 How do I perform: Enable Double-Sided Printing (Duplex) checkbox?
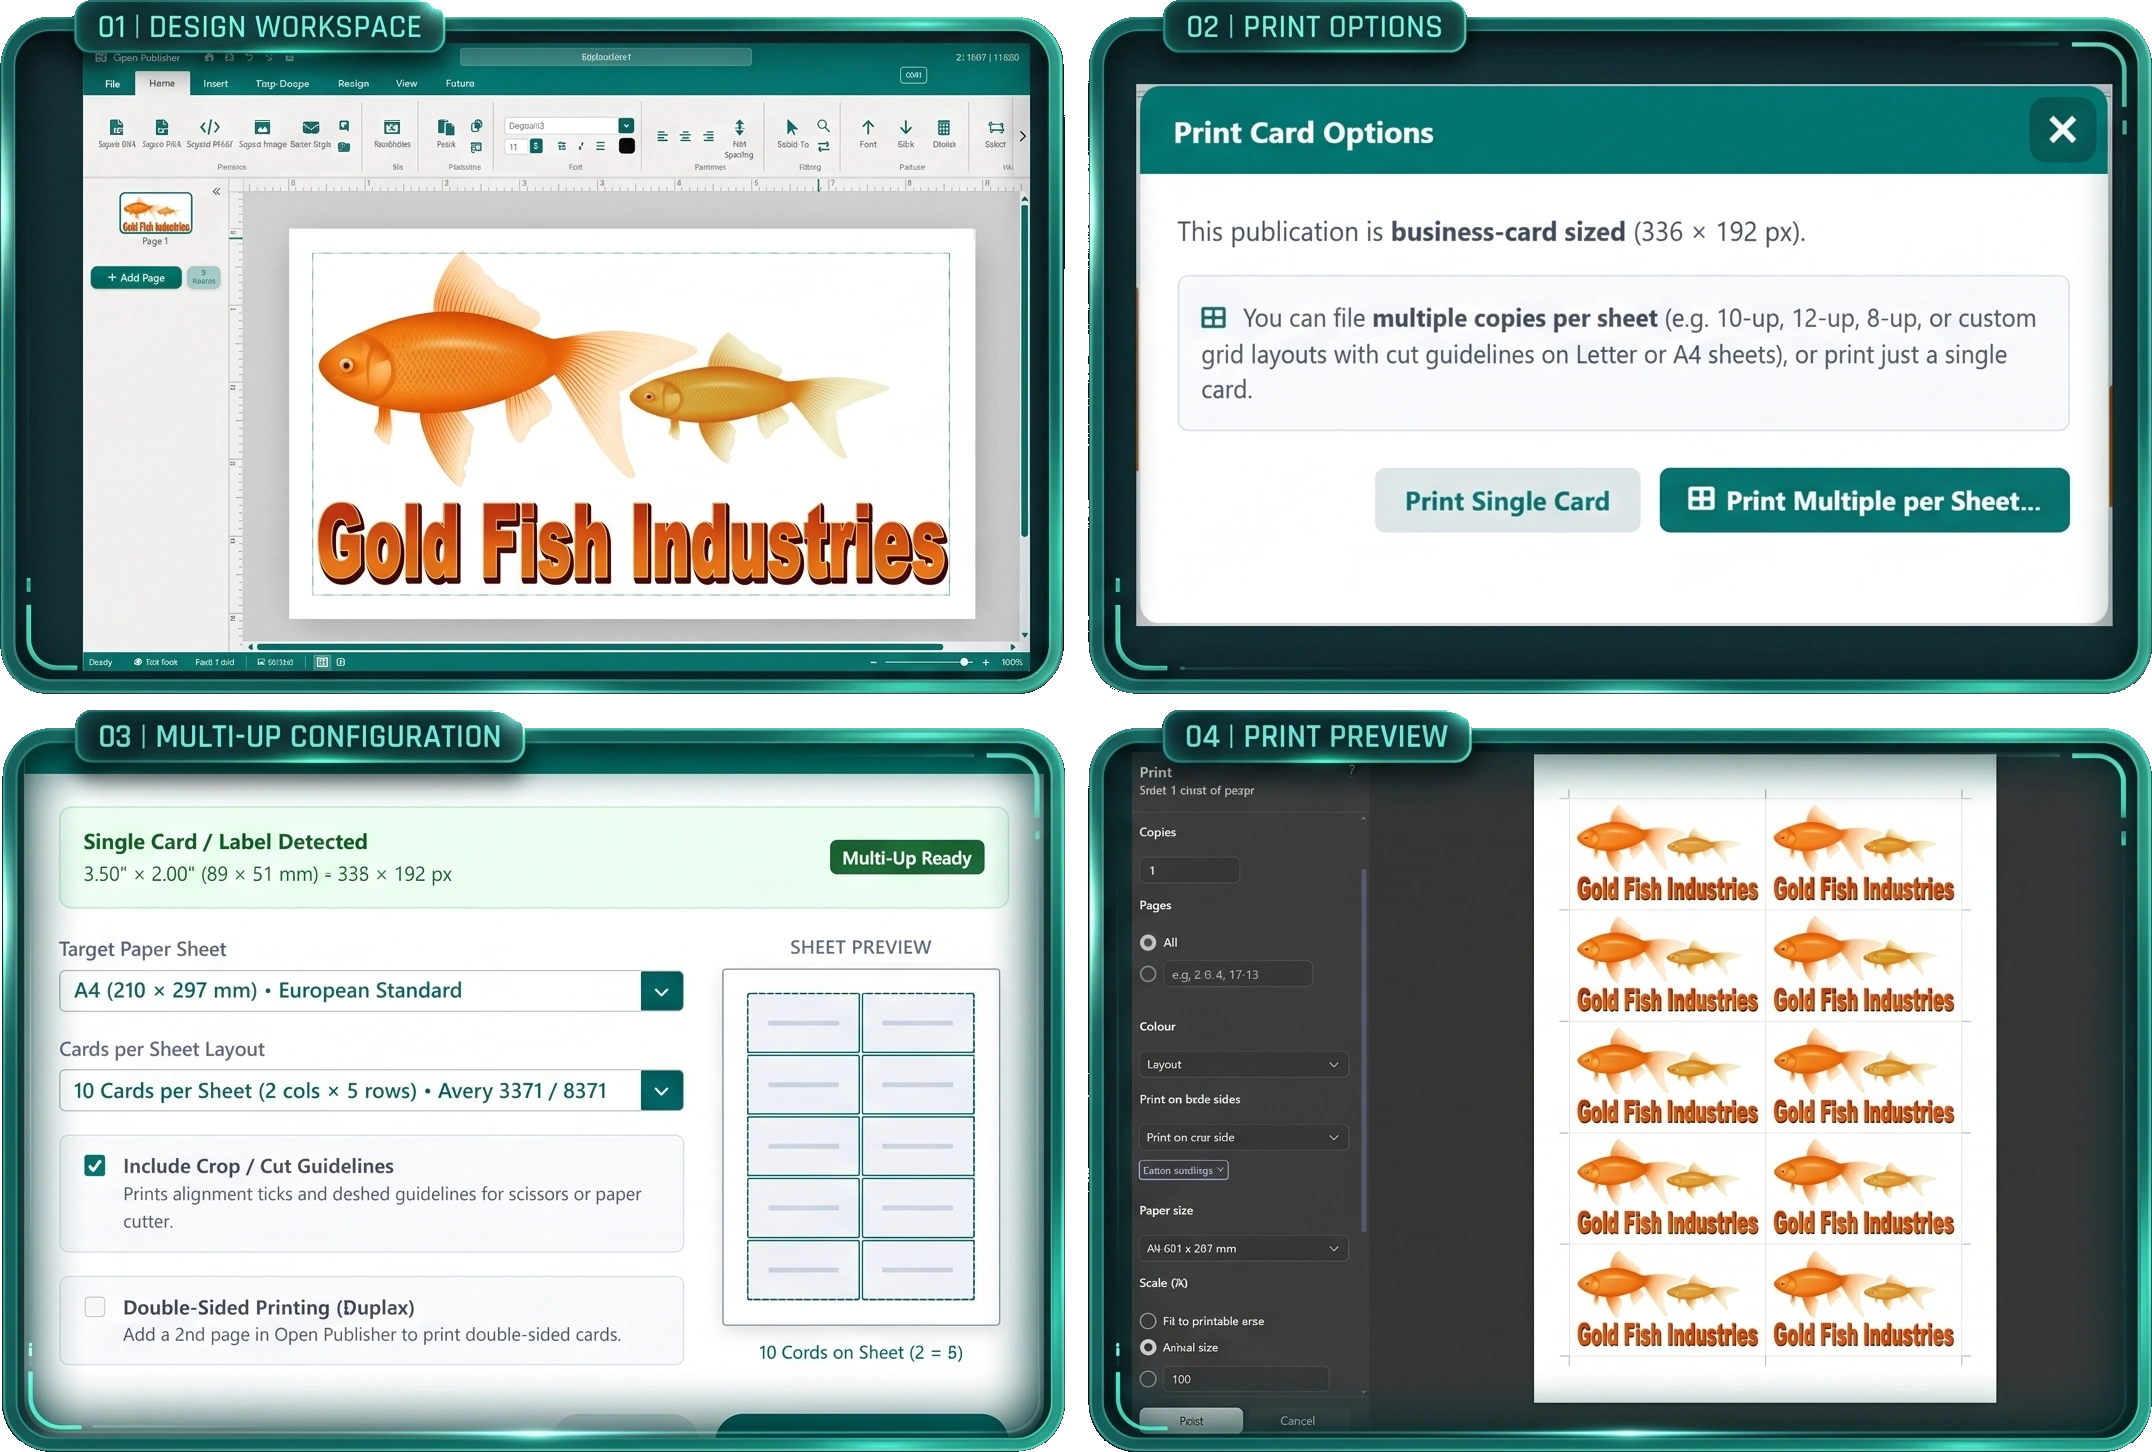tap(95, 1306)
